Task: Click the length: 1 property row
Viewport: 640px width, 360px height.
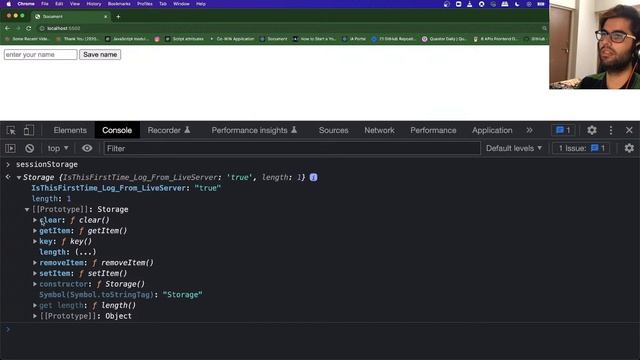Action: [51, 199]
